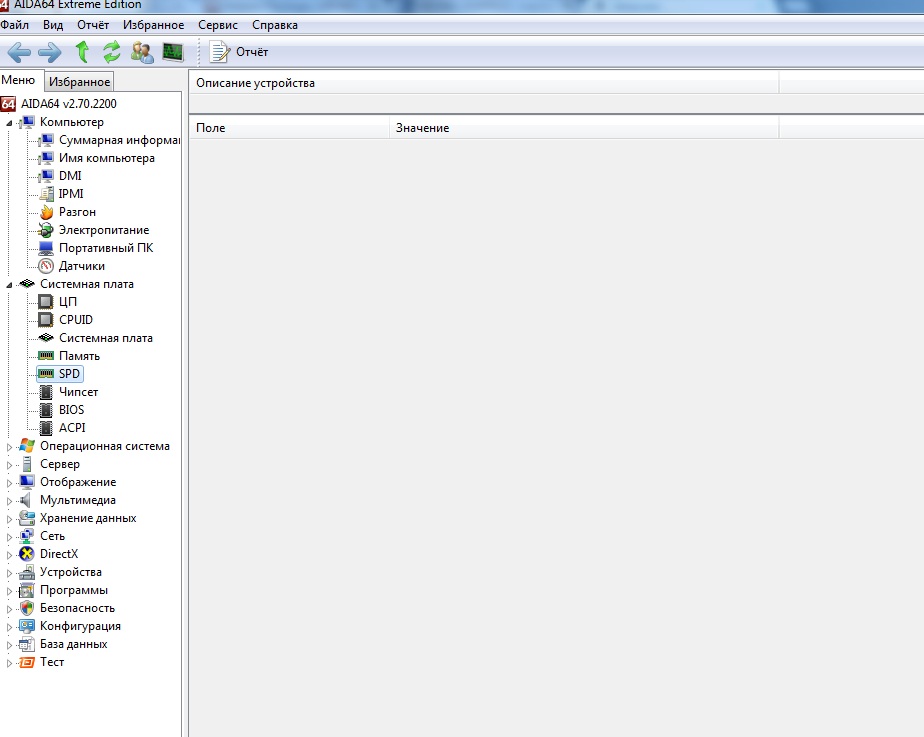Select the База данных tree label
The width and height of the screenshot is (924, 737).
[74, 645]
